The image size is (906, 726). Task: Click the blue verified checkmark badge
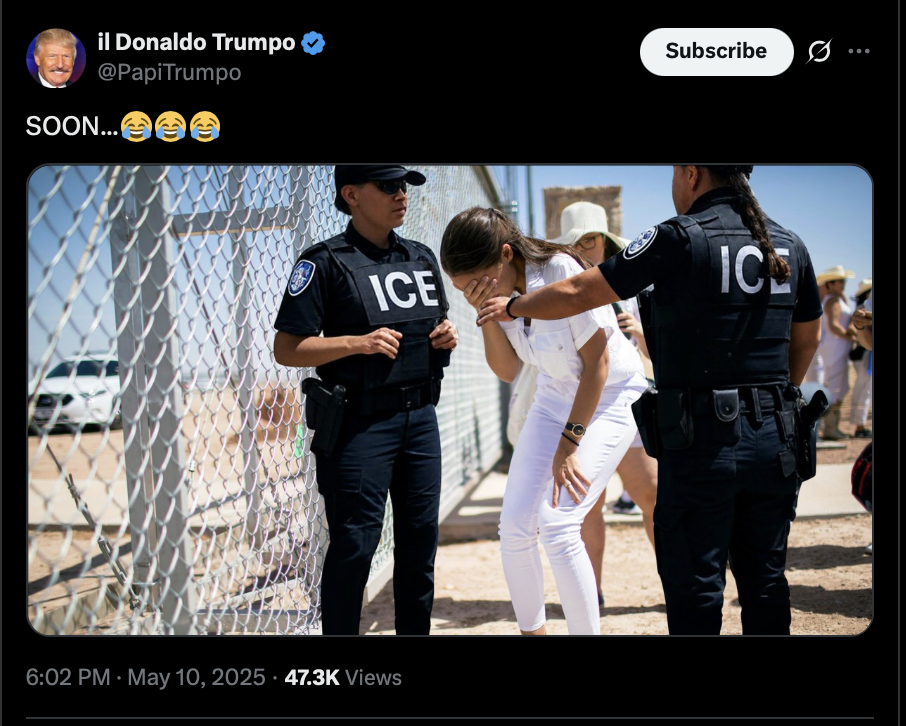point(313,43)
